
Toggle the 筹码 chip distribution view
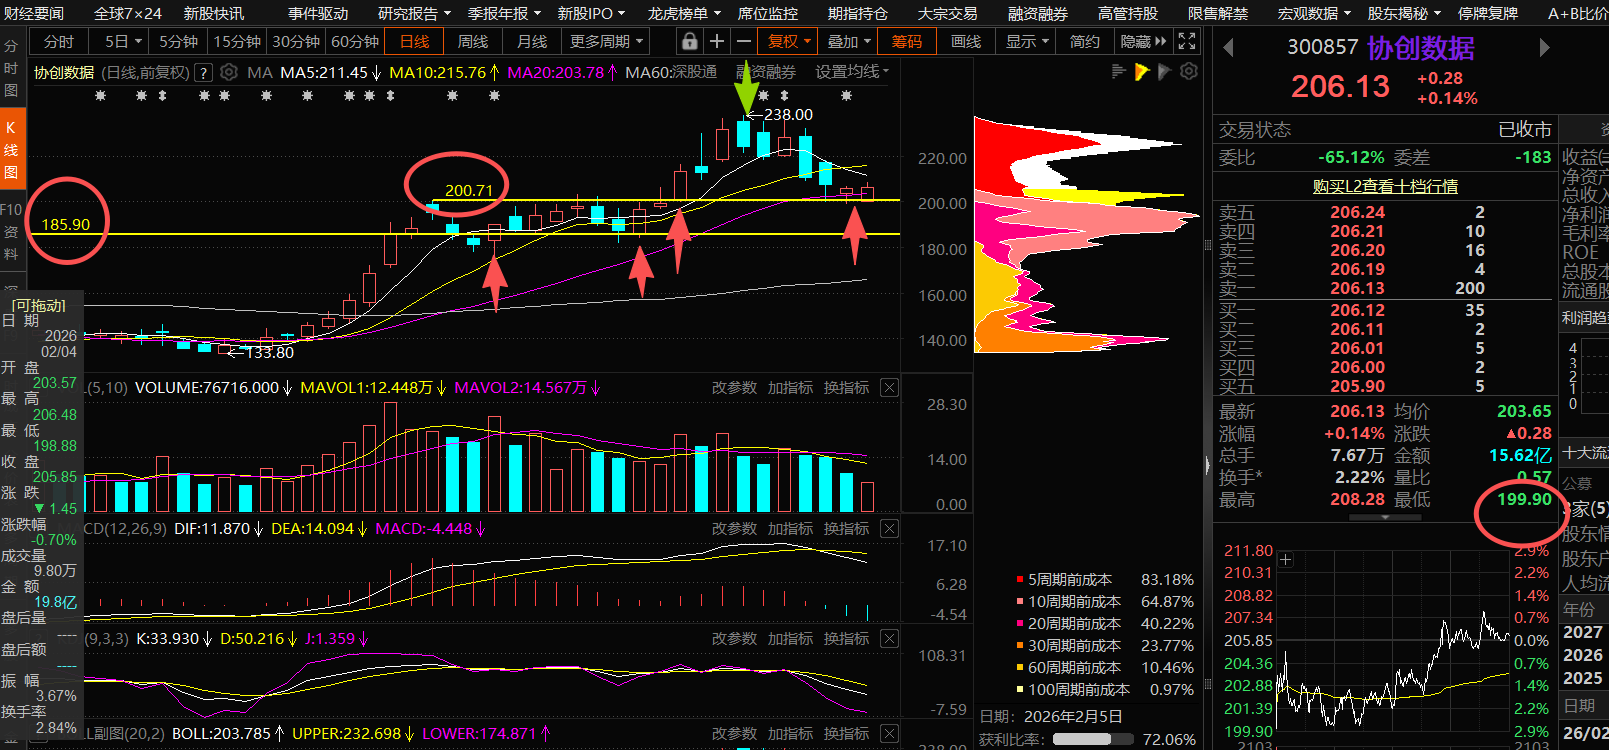(907, 41)
